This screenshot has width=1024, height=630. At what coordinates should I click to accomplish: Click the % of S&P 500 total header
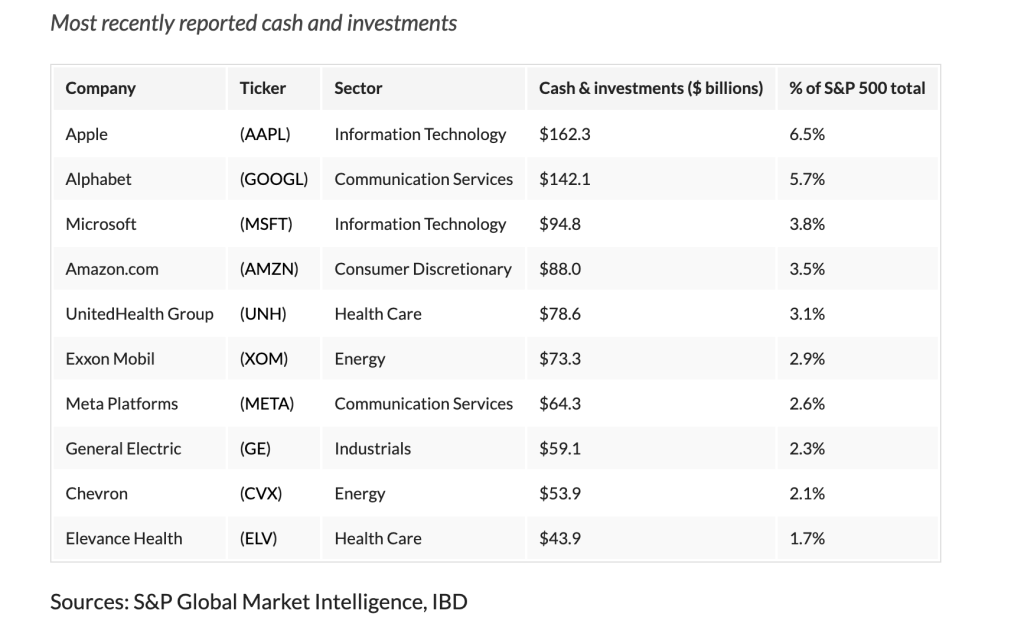(x=857, y=88)
